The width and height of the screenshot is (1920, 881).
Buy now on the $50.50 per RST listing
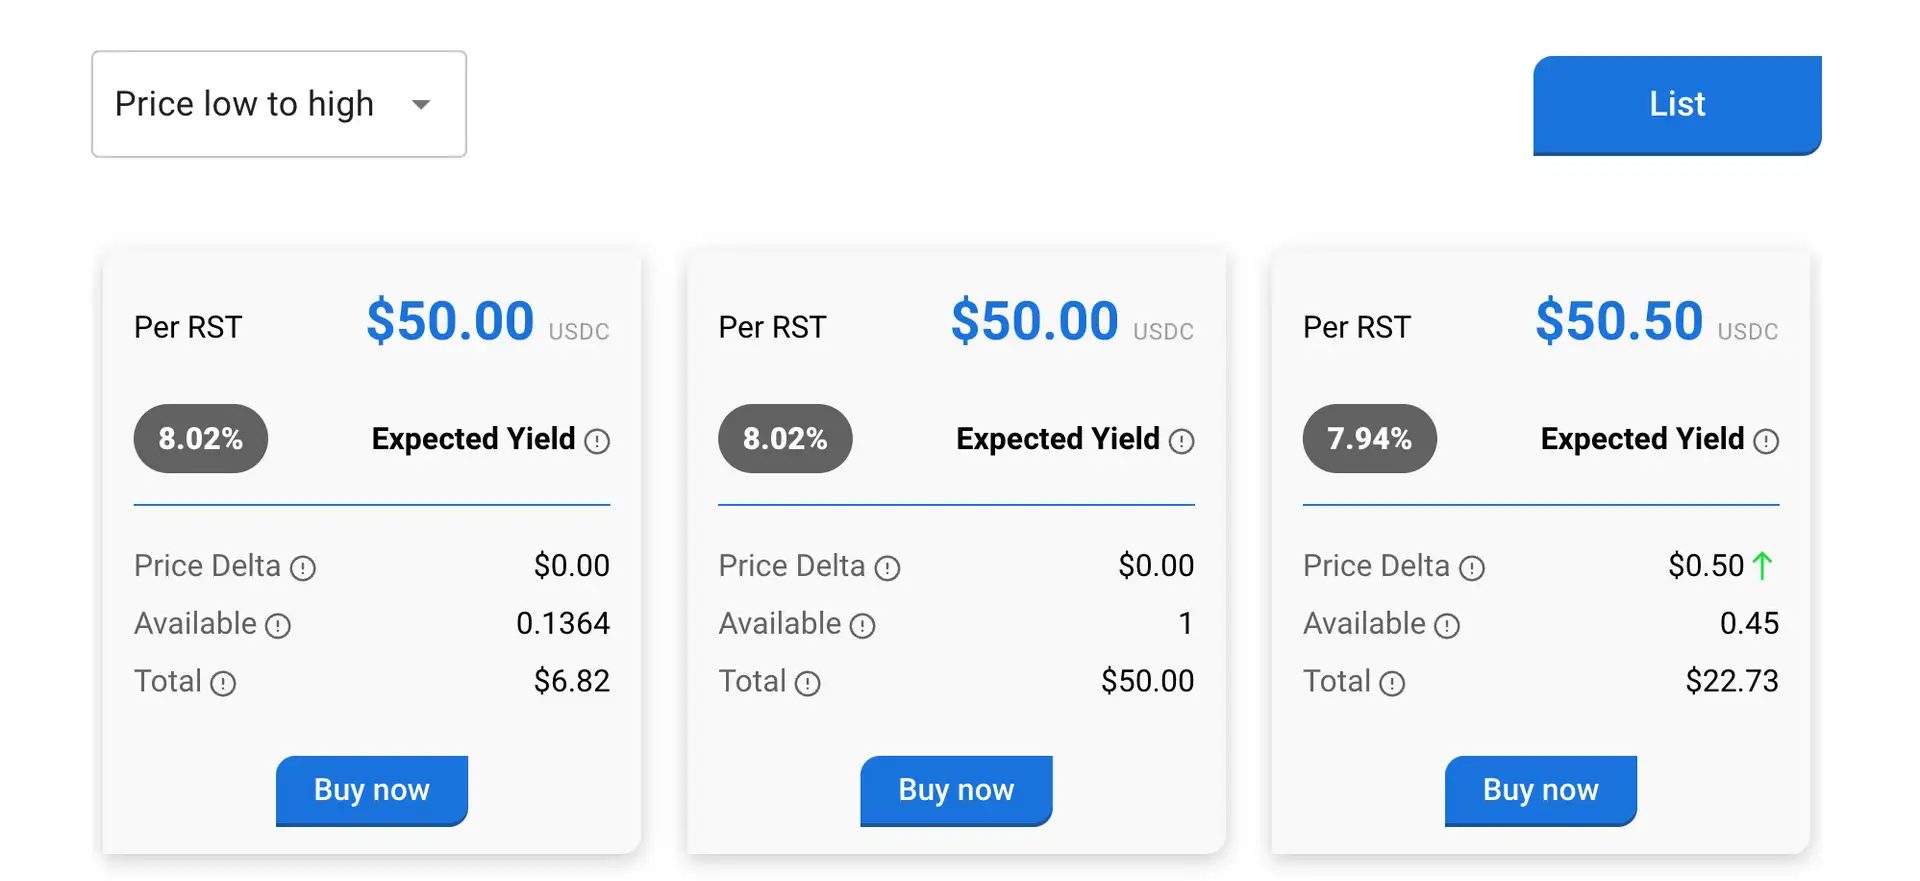1540,790
